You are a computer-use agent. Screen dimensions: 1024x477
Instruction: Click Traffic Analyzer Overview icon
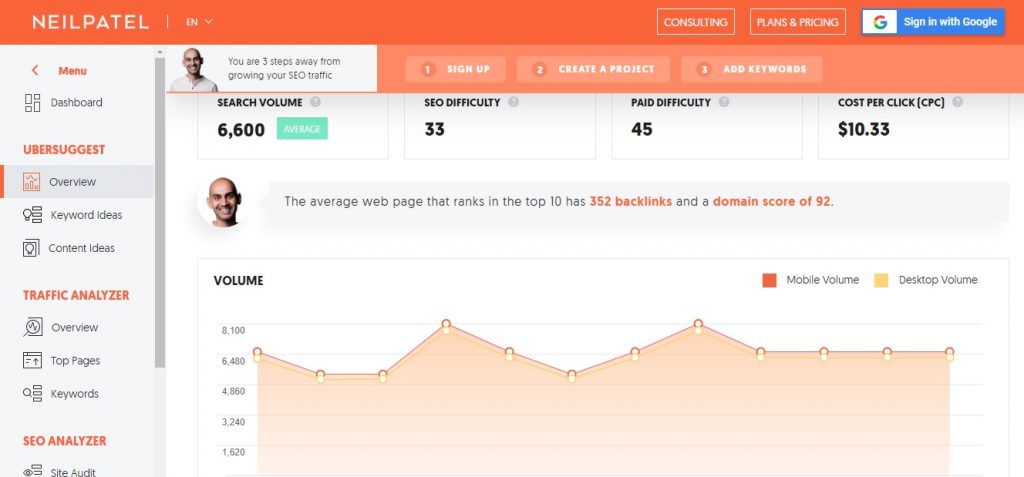point(33,327)
